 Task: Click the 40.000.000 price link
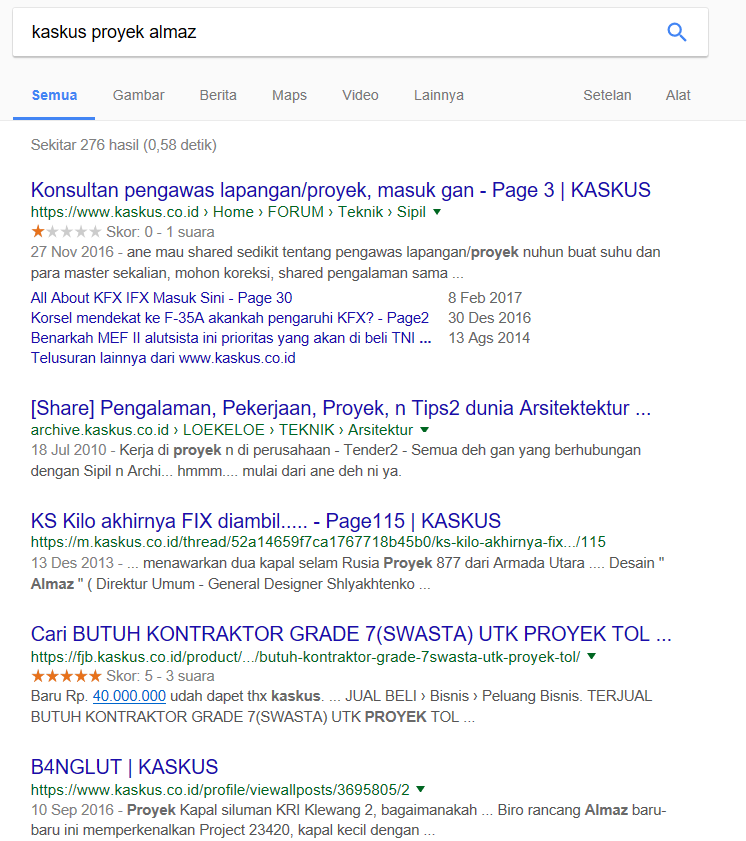(x=129, y=696)
